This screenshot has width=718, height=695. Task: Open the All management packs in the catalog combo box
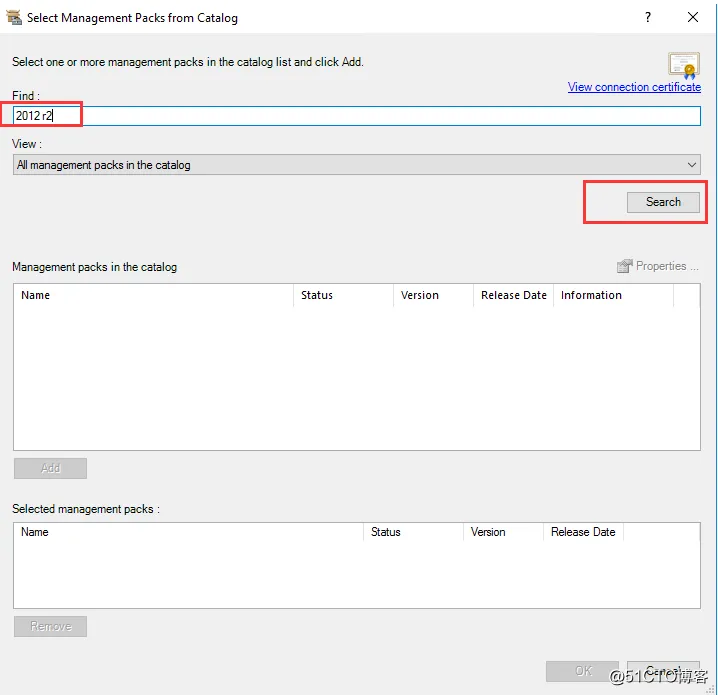356,165
